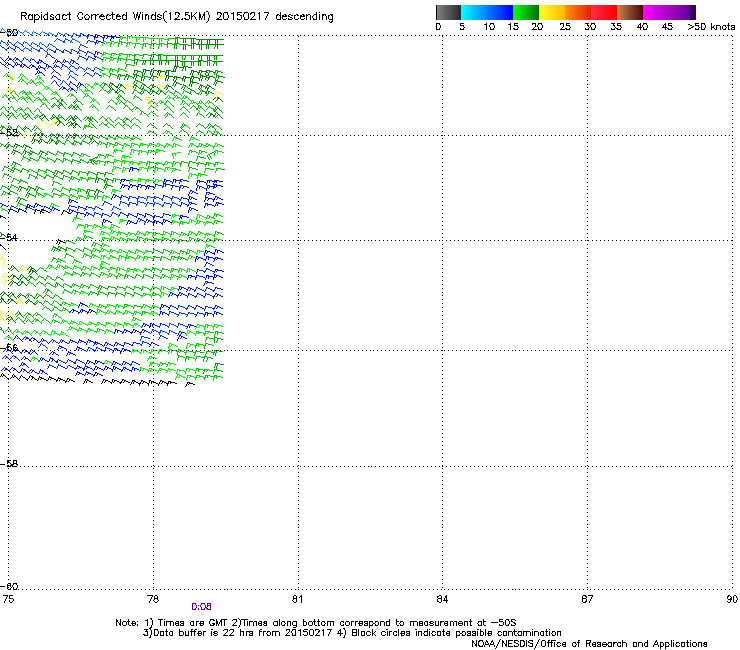Click the Rapidscat Corrected Winds title text
740x650 pixels.
[177, 16]
